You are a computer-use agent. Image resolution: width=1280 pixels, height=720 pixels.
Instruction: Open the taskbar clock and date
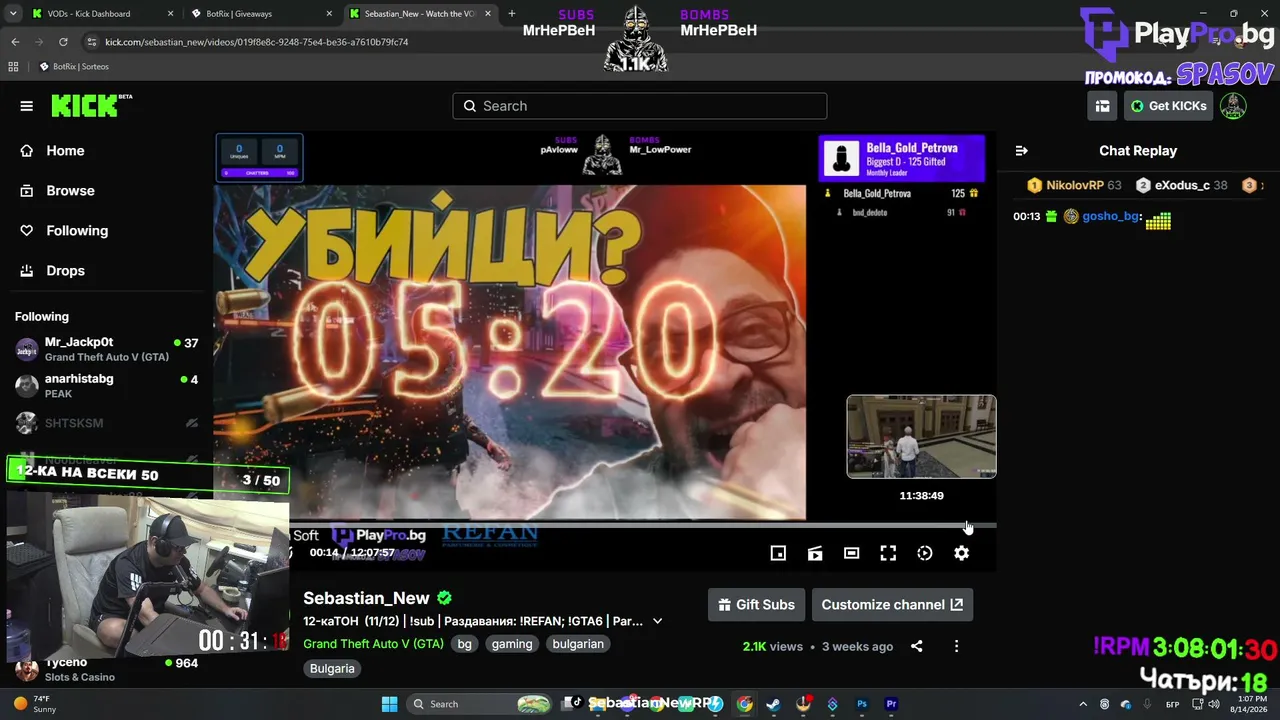coord(1248,704)
